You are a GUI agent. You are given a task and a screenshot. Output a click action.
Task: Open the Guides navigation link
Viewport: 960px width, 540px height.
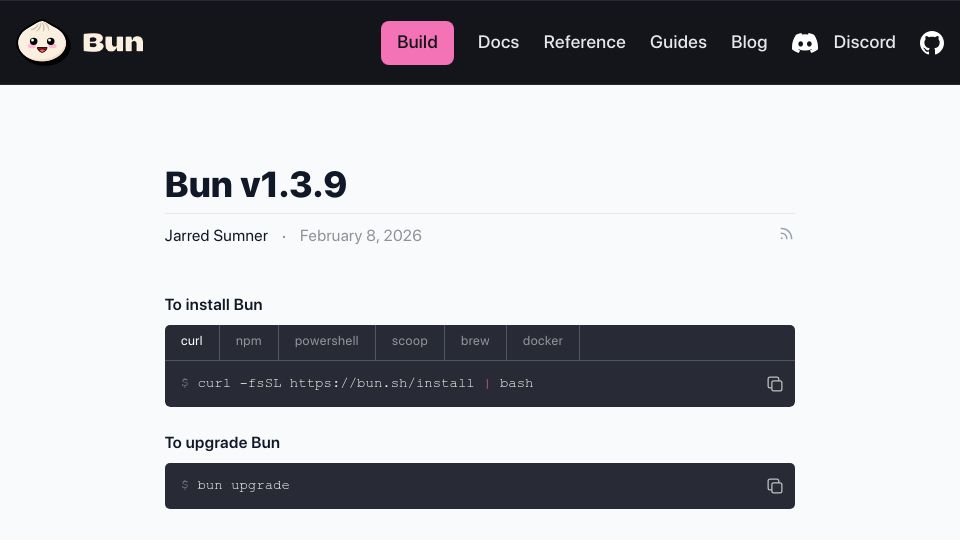coord(678,42)
